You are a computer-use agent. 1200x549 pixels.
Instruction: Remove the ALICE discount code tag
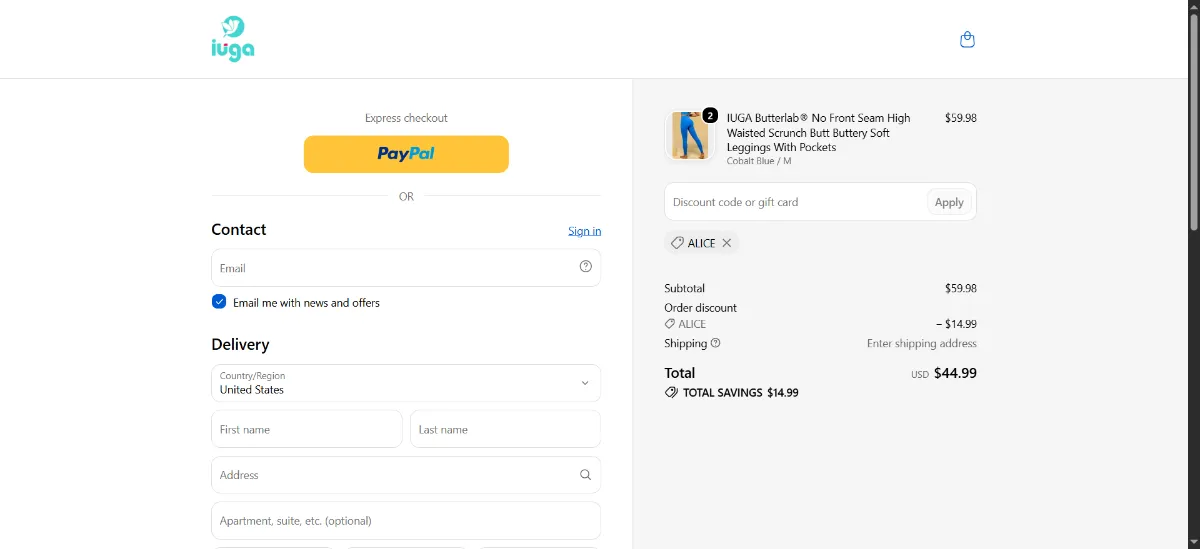tap(727, 243)
